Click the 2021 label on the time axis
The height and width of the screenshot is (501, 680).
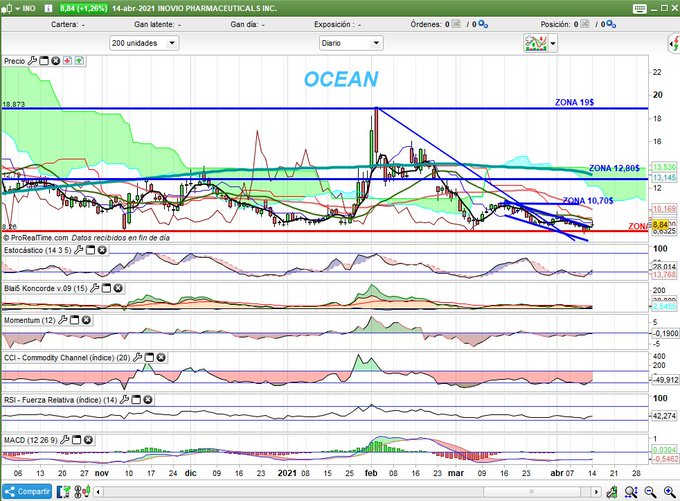click(287, 473)
